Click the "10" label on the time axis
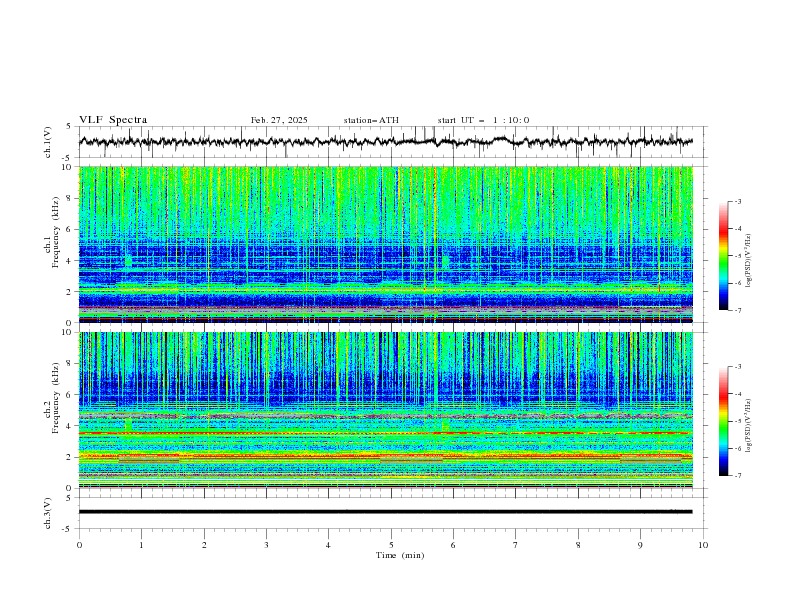The image size is (792, 612). point(703,545)
